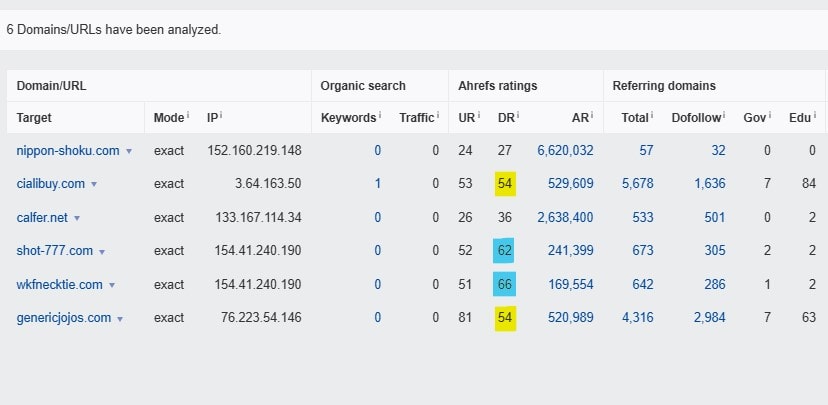Open total referring domains 533
The image size is (828, 405).
click(643, 218)
